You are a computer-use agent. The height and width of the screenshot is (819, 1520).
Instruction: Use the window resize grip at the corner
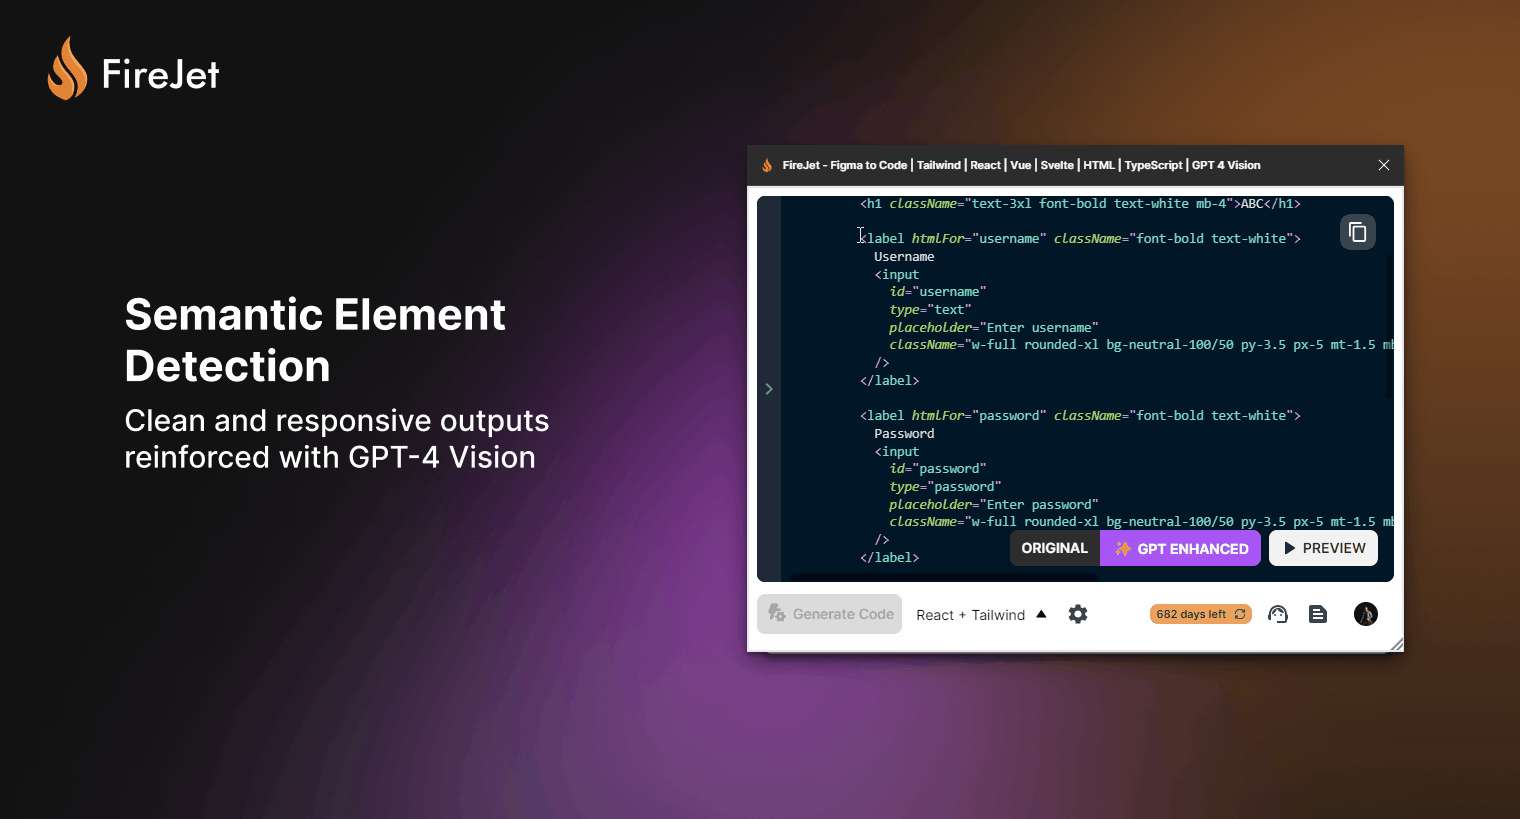tap(1396, 644)
